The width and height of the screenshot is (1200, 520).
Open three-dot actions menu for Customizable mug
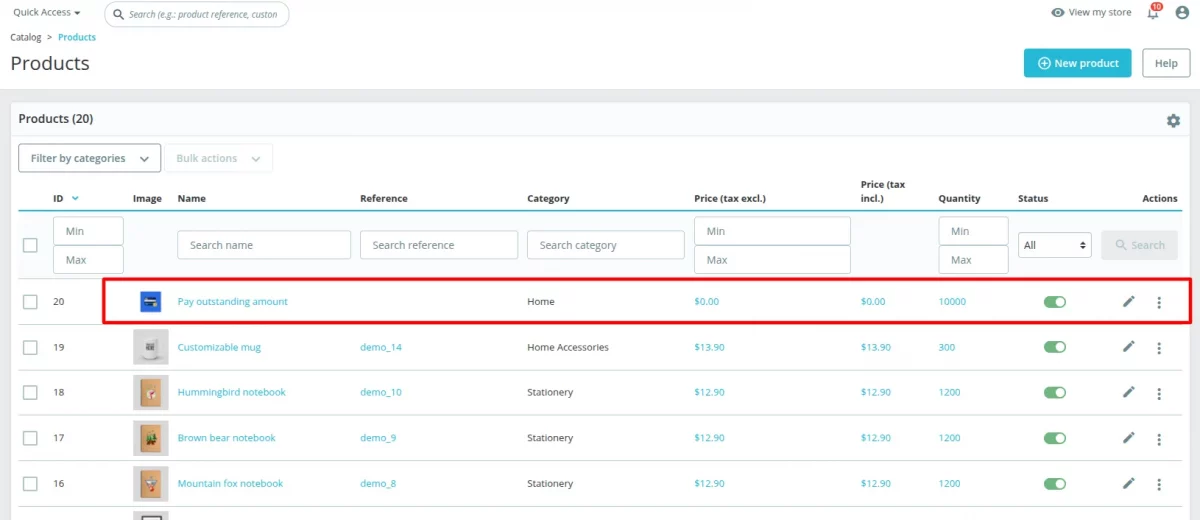[1159, 348]
